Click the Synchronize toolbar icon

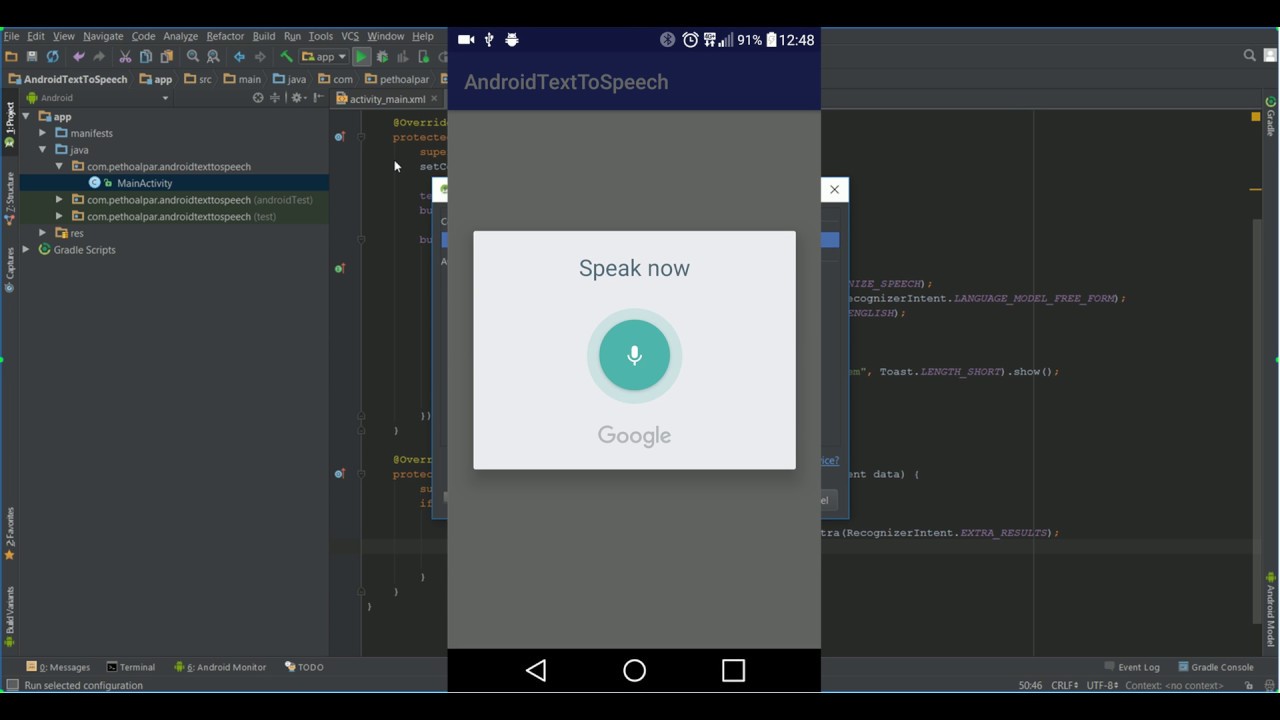[52, 57]
